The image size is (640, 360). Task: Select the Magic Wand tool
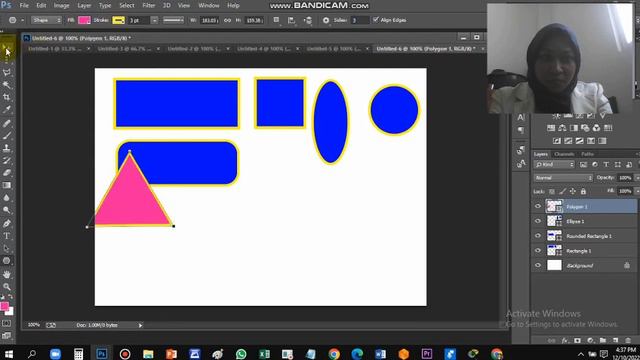[7, 85]
